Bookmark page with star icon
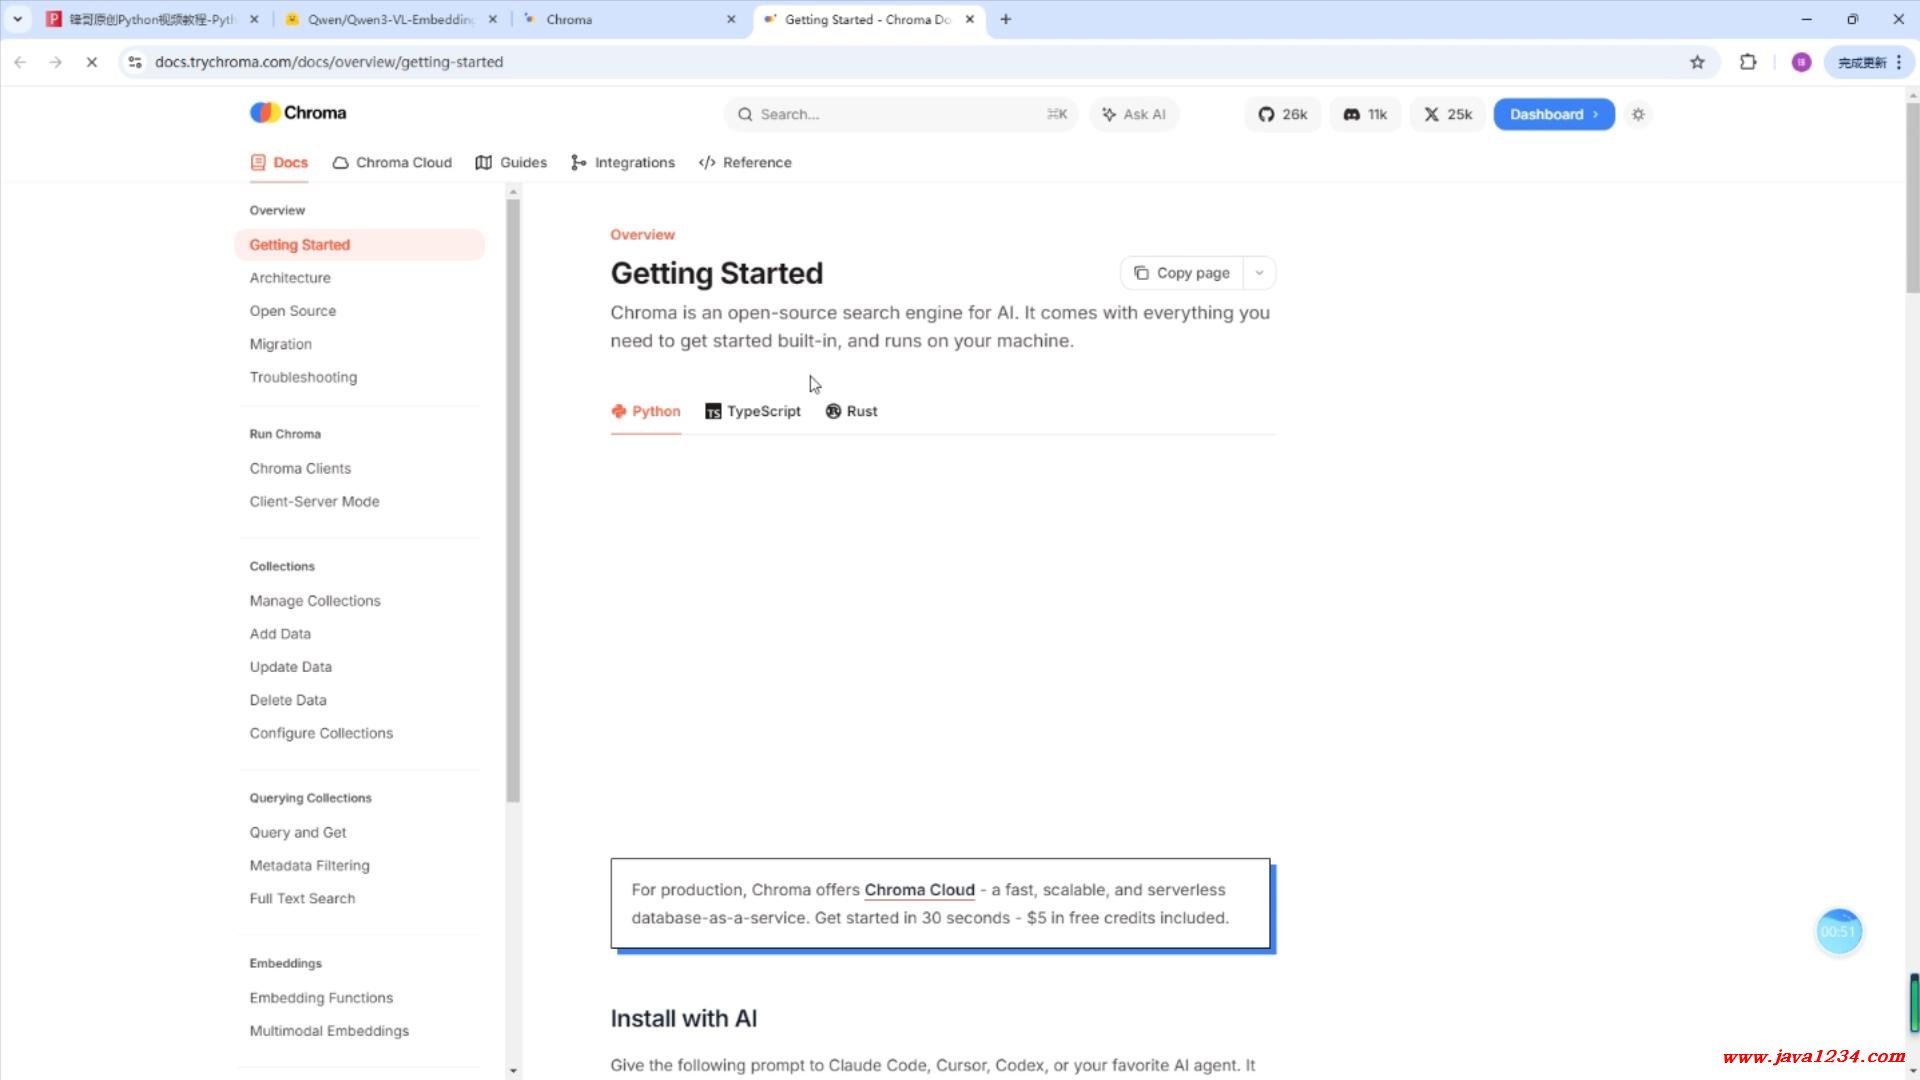 pos(1697,62)
